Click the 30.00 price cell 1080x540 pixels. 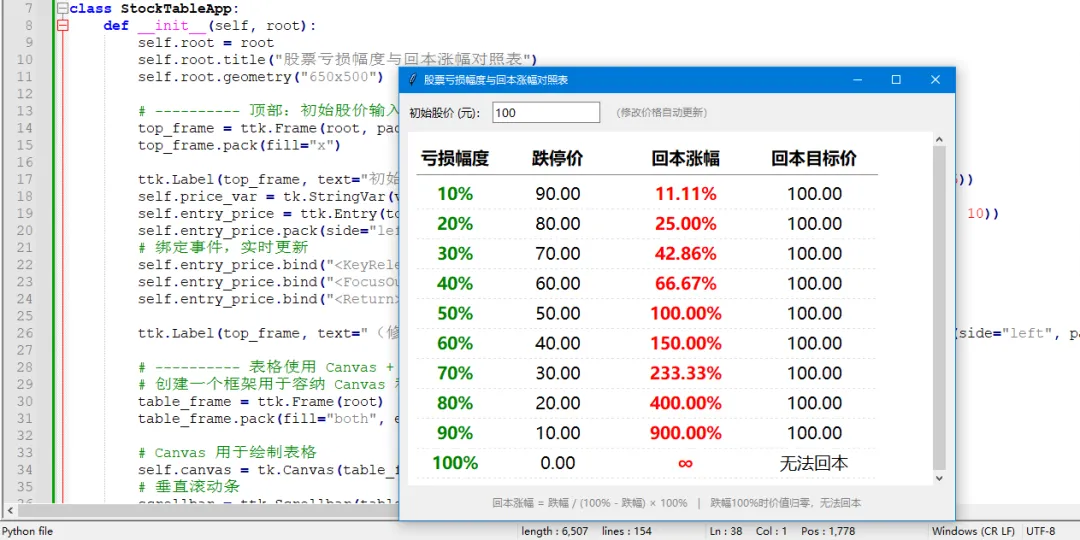click(558, 373)
